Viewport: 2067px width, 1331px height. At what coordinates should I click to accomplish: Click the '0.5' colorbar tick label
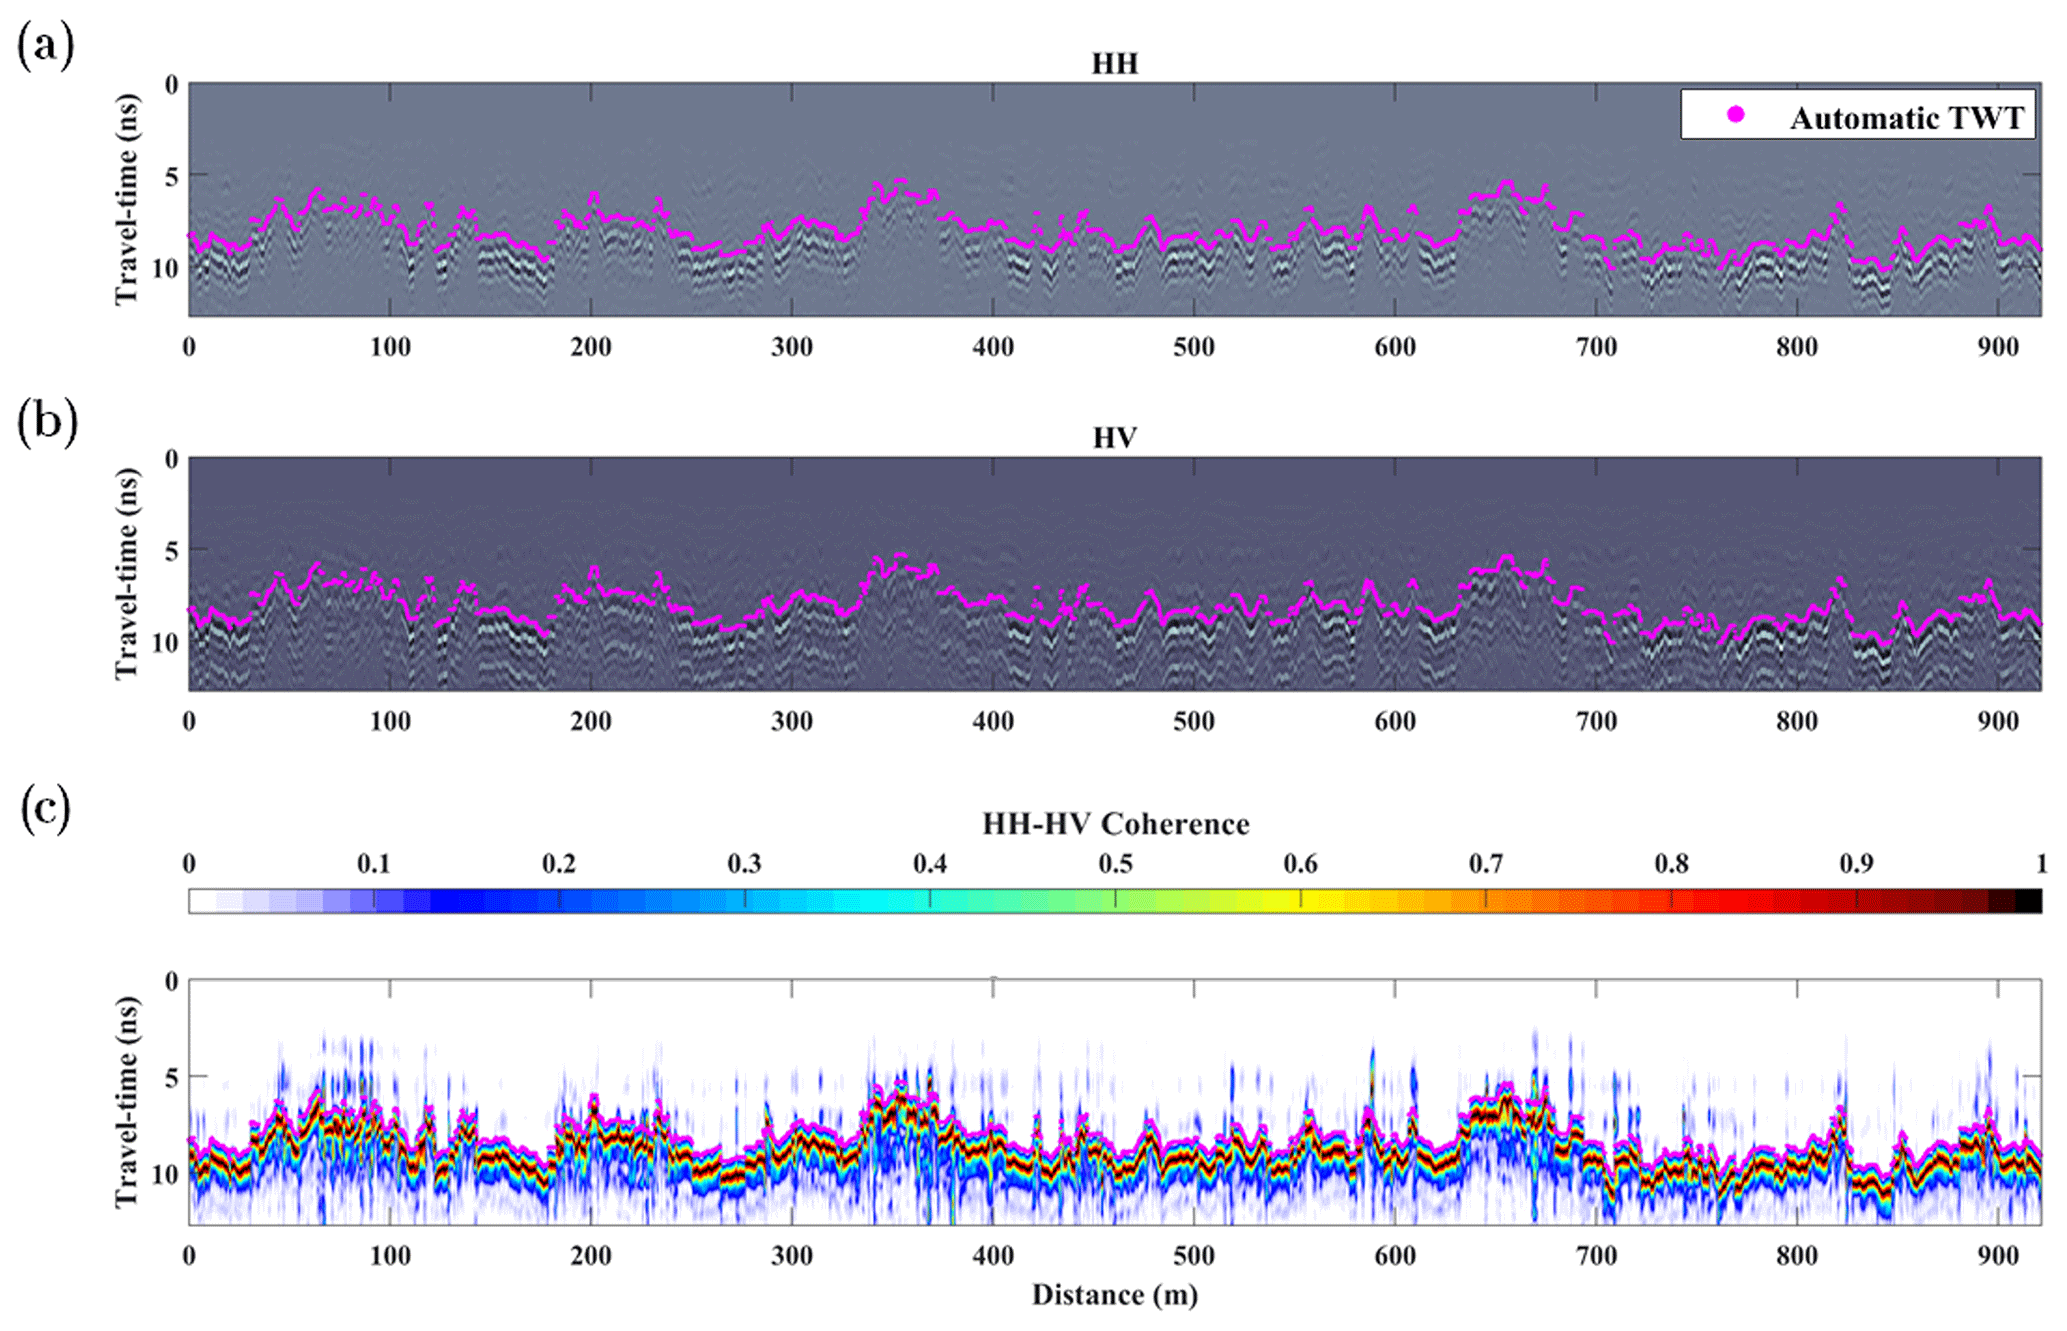click(1115, 864)
